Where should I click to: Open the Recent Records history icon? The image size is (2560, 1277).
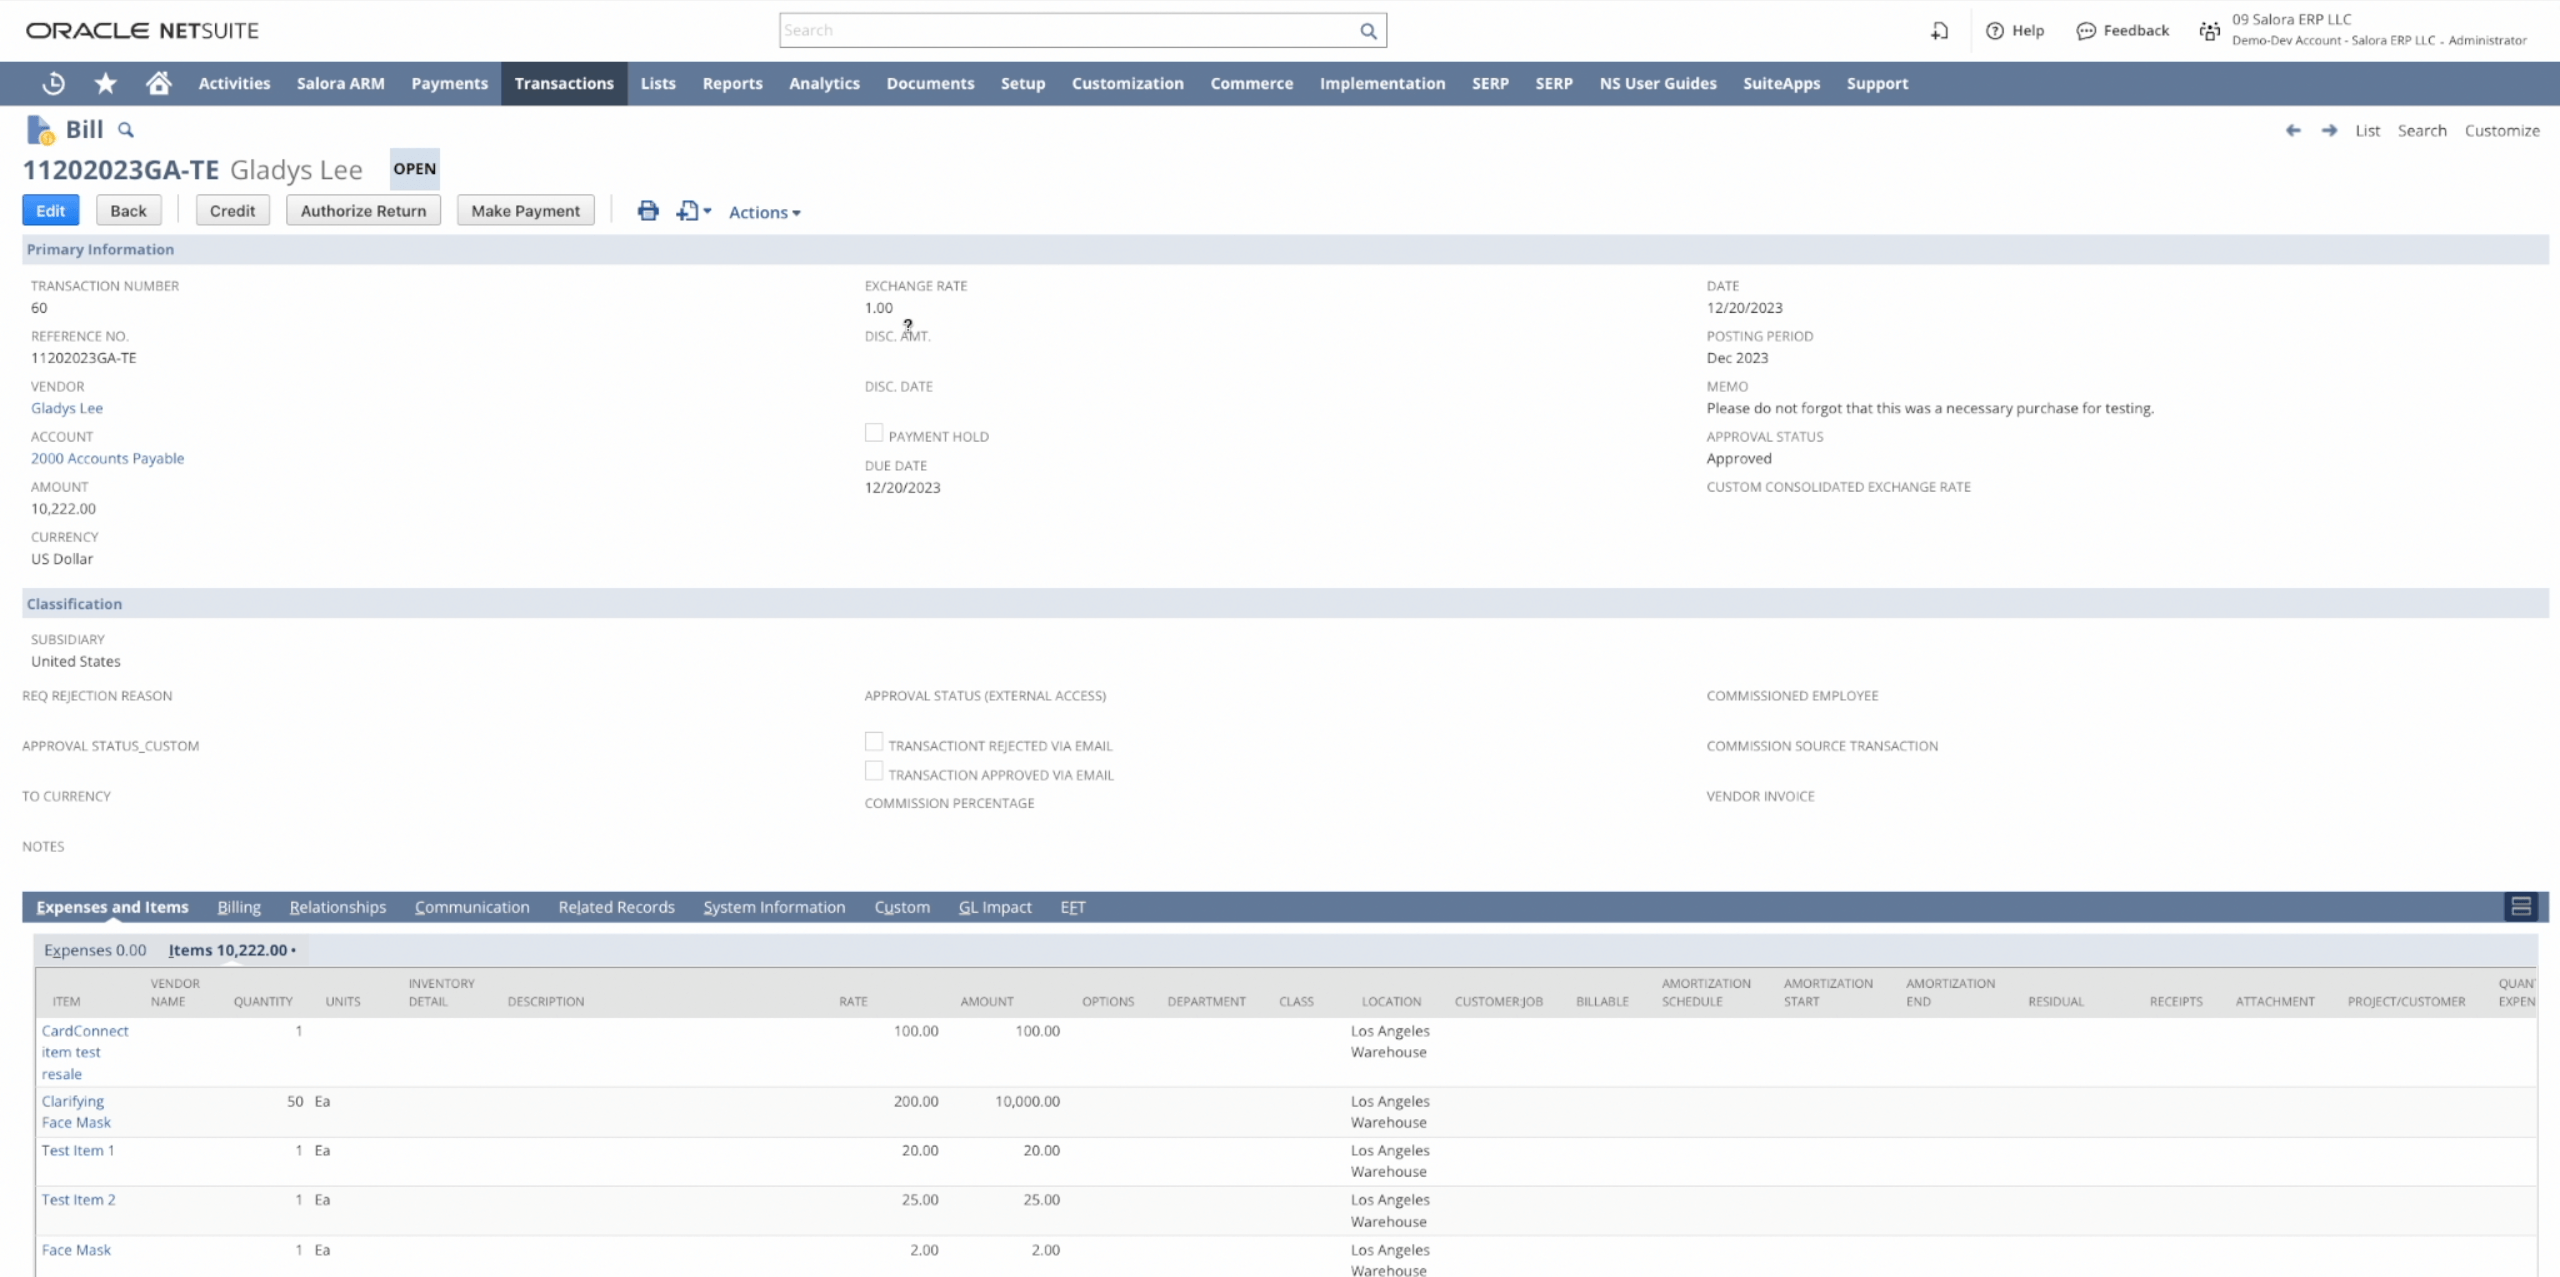point(54,84)
